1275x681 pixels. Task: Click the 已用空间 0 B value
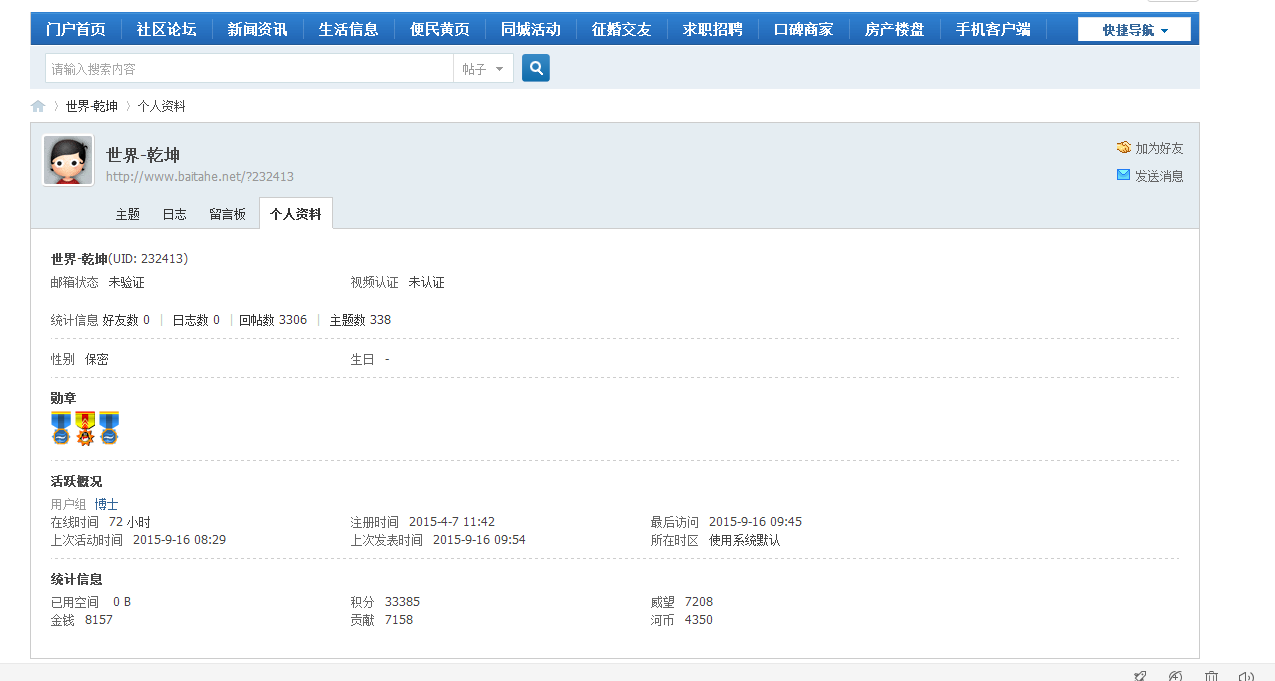pyautogui.click(x=122, y=602)
